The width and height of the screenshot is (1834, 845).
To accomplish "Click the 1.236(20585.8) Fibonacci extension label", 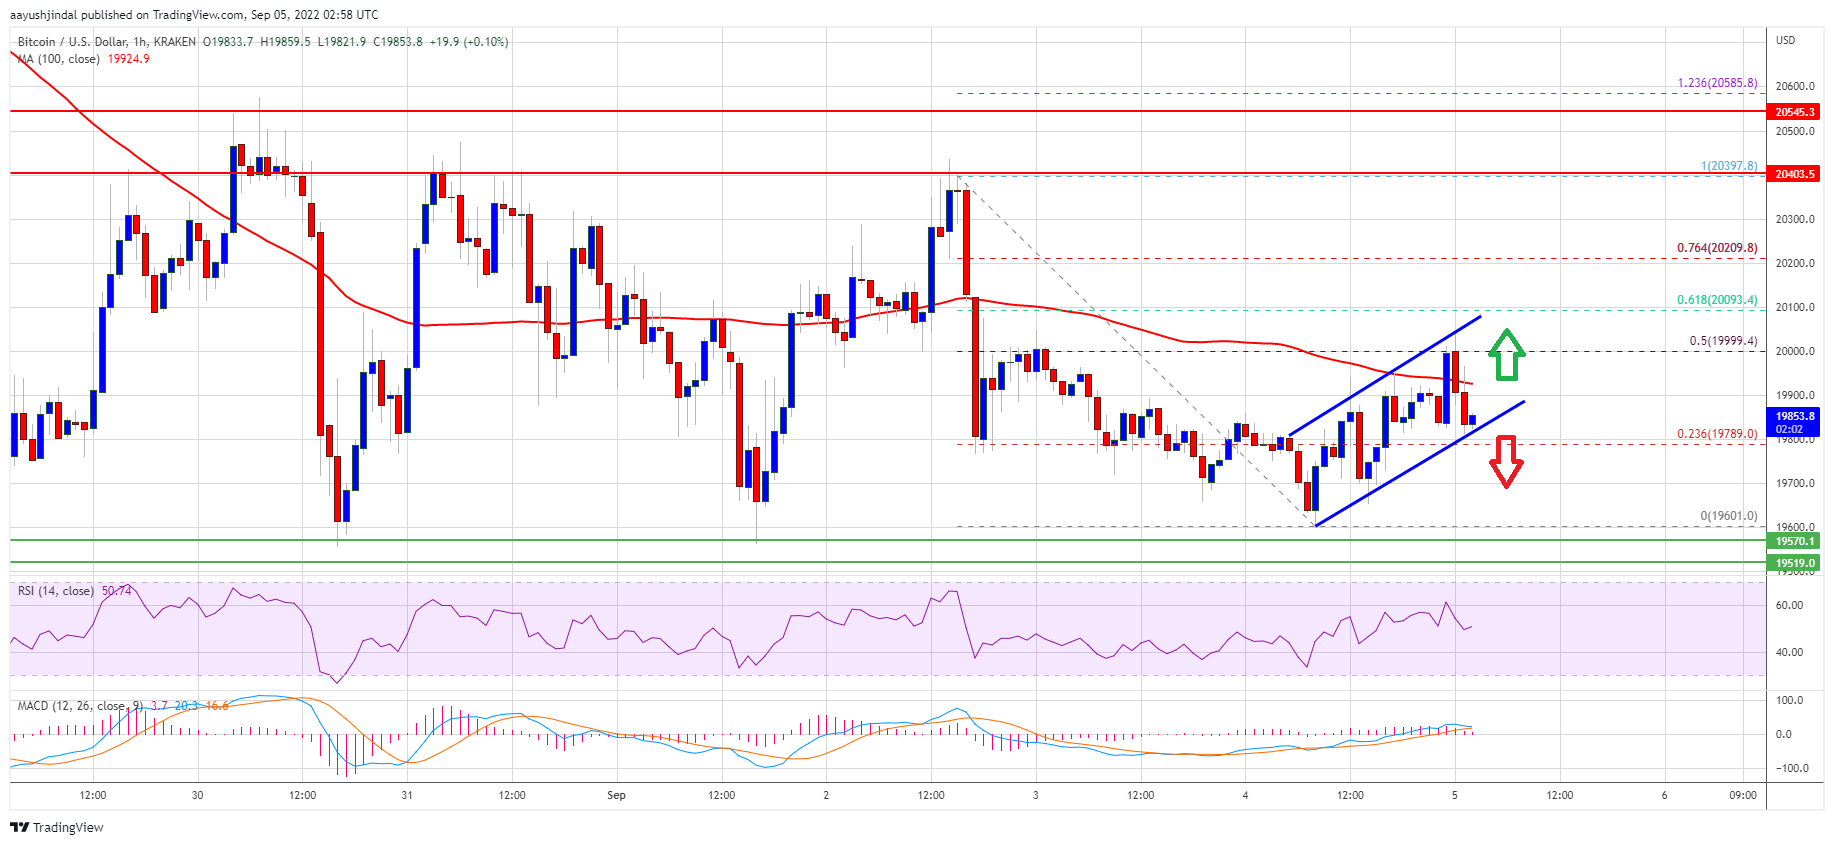I will [1716, 83].
